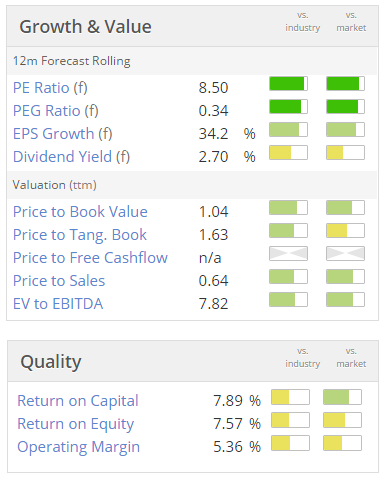The width and height of the screenshot is (385, 480).
Task: Click Price to Free Cashflow market n/a bar
Action: coord(345,254)
